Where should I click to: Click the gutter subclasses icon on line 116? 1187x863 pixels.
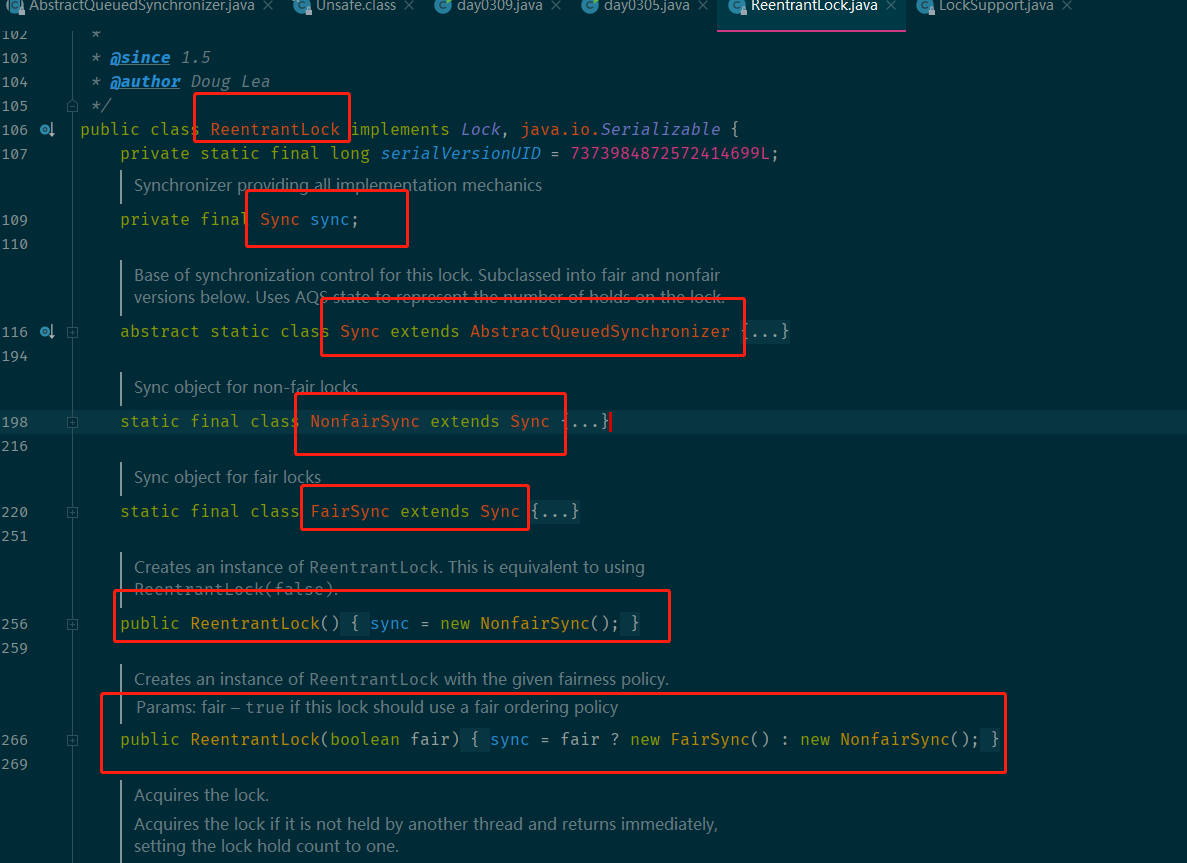[47, 332]
